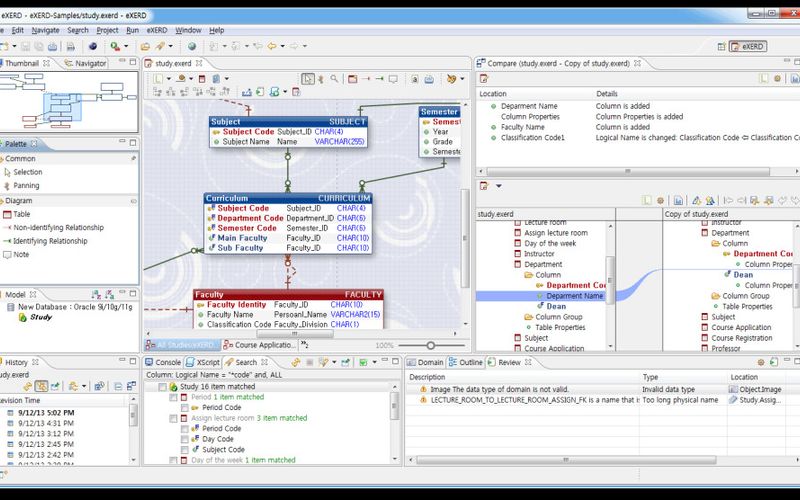The width and height of the screenshot is (800, 500).
Task: Click the highlighted compare mode icon in History toolbar
Action: coord(41,386)
